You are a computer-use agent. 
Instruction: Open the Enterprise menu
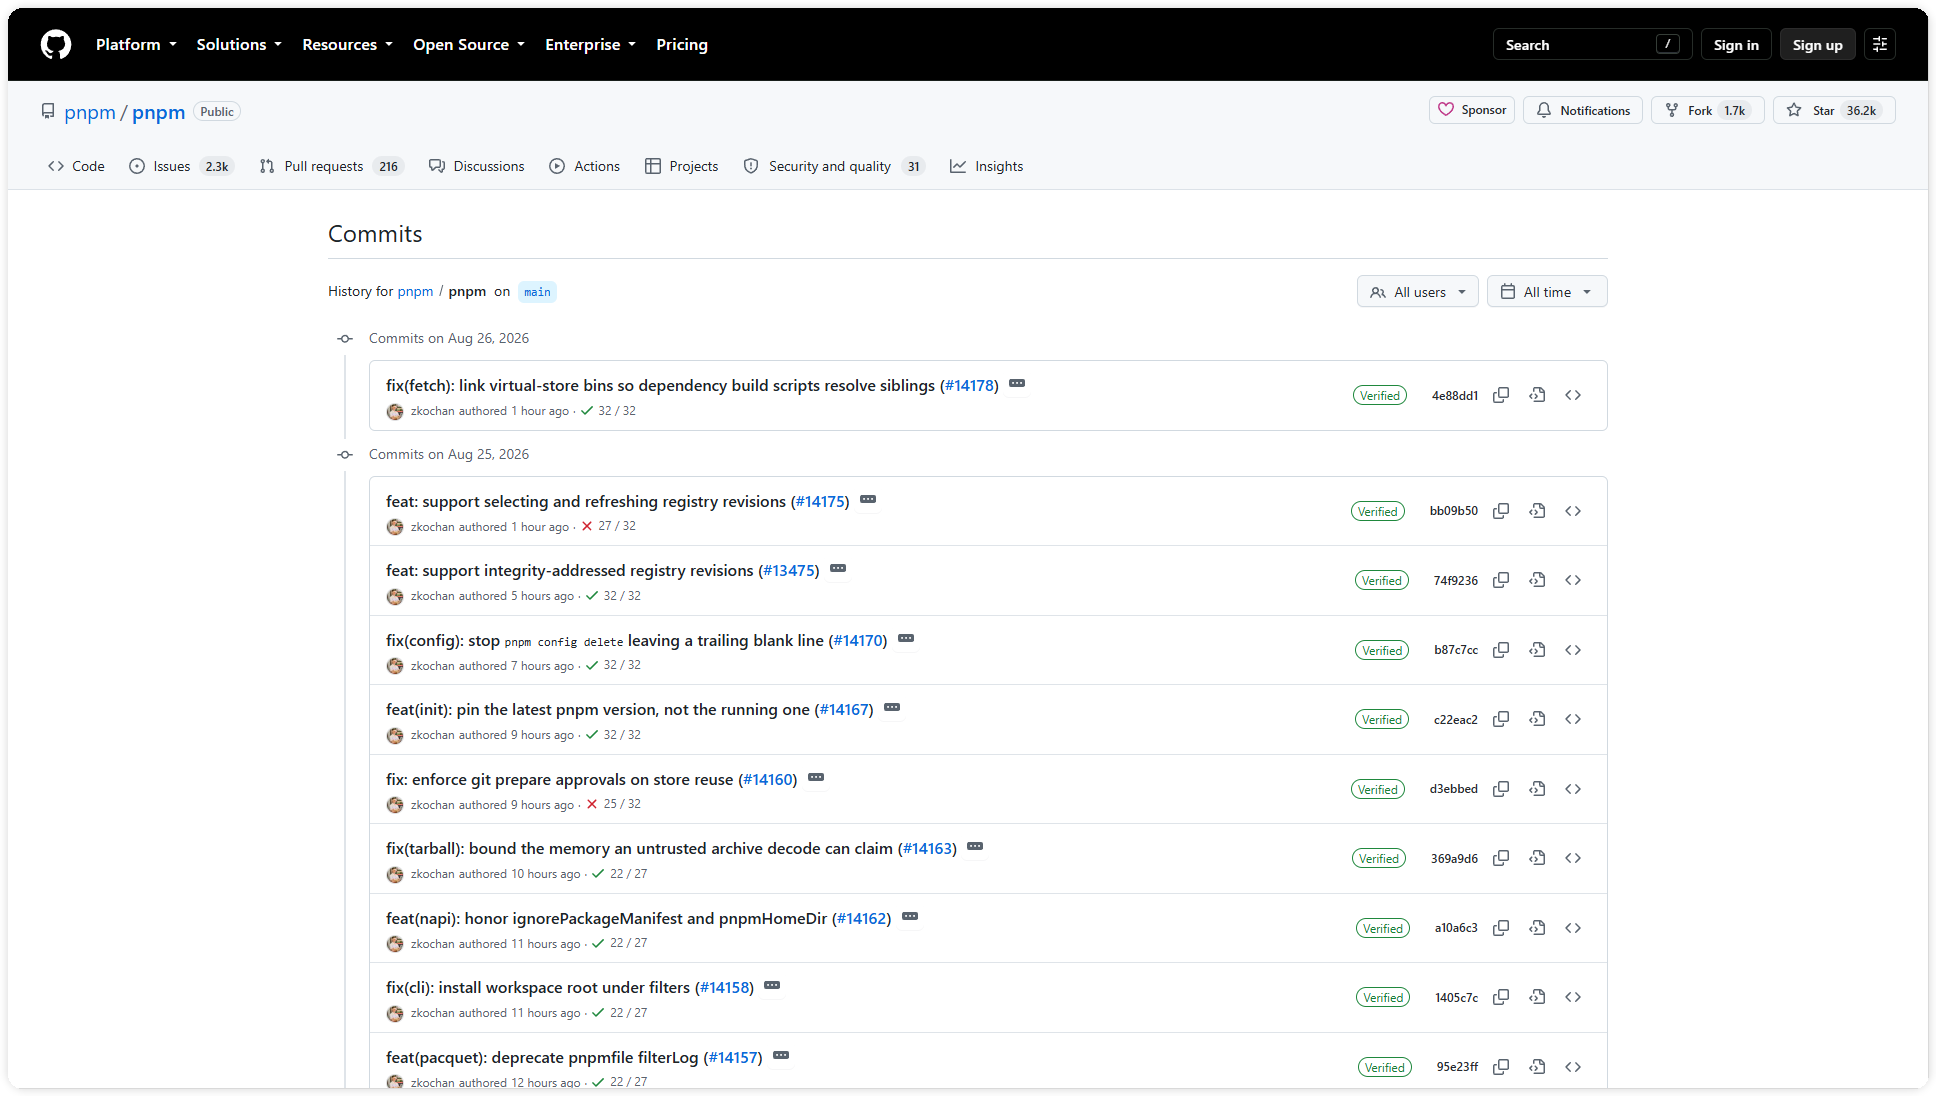(590, 44)
